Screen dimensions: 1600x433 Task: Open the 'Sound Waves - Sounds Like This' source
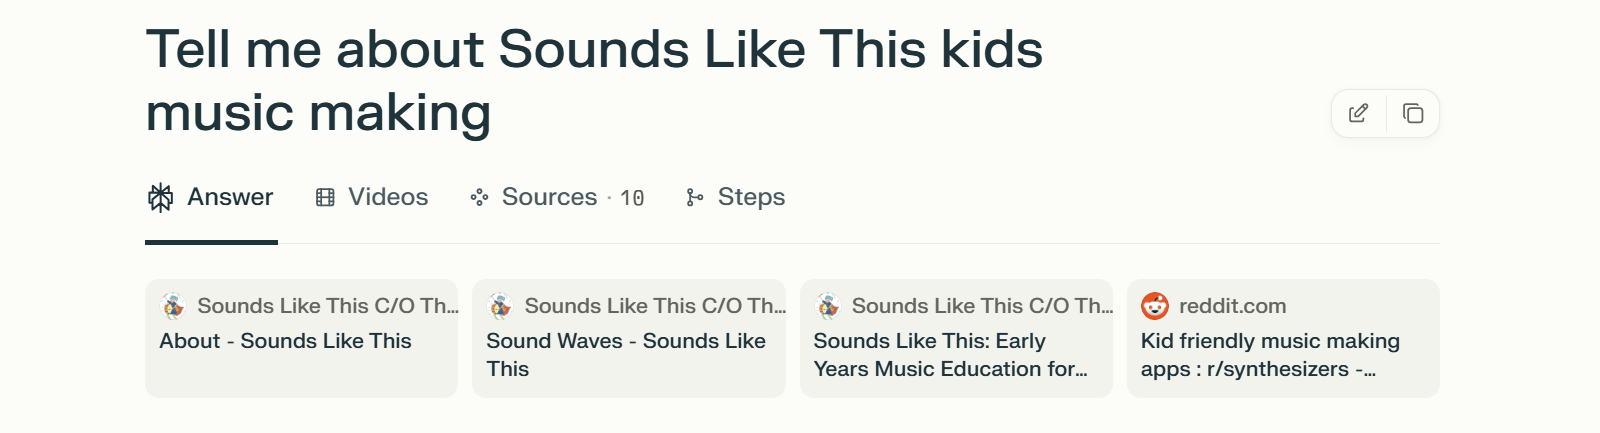[626, 355]
